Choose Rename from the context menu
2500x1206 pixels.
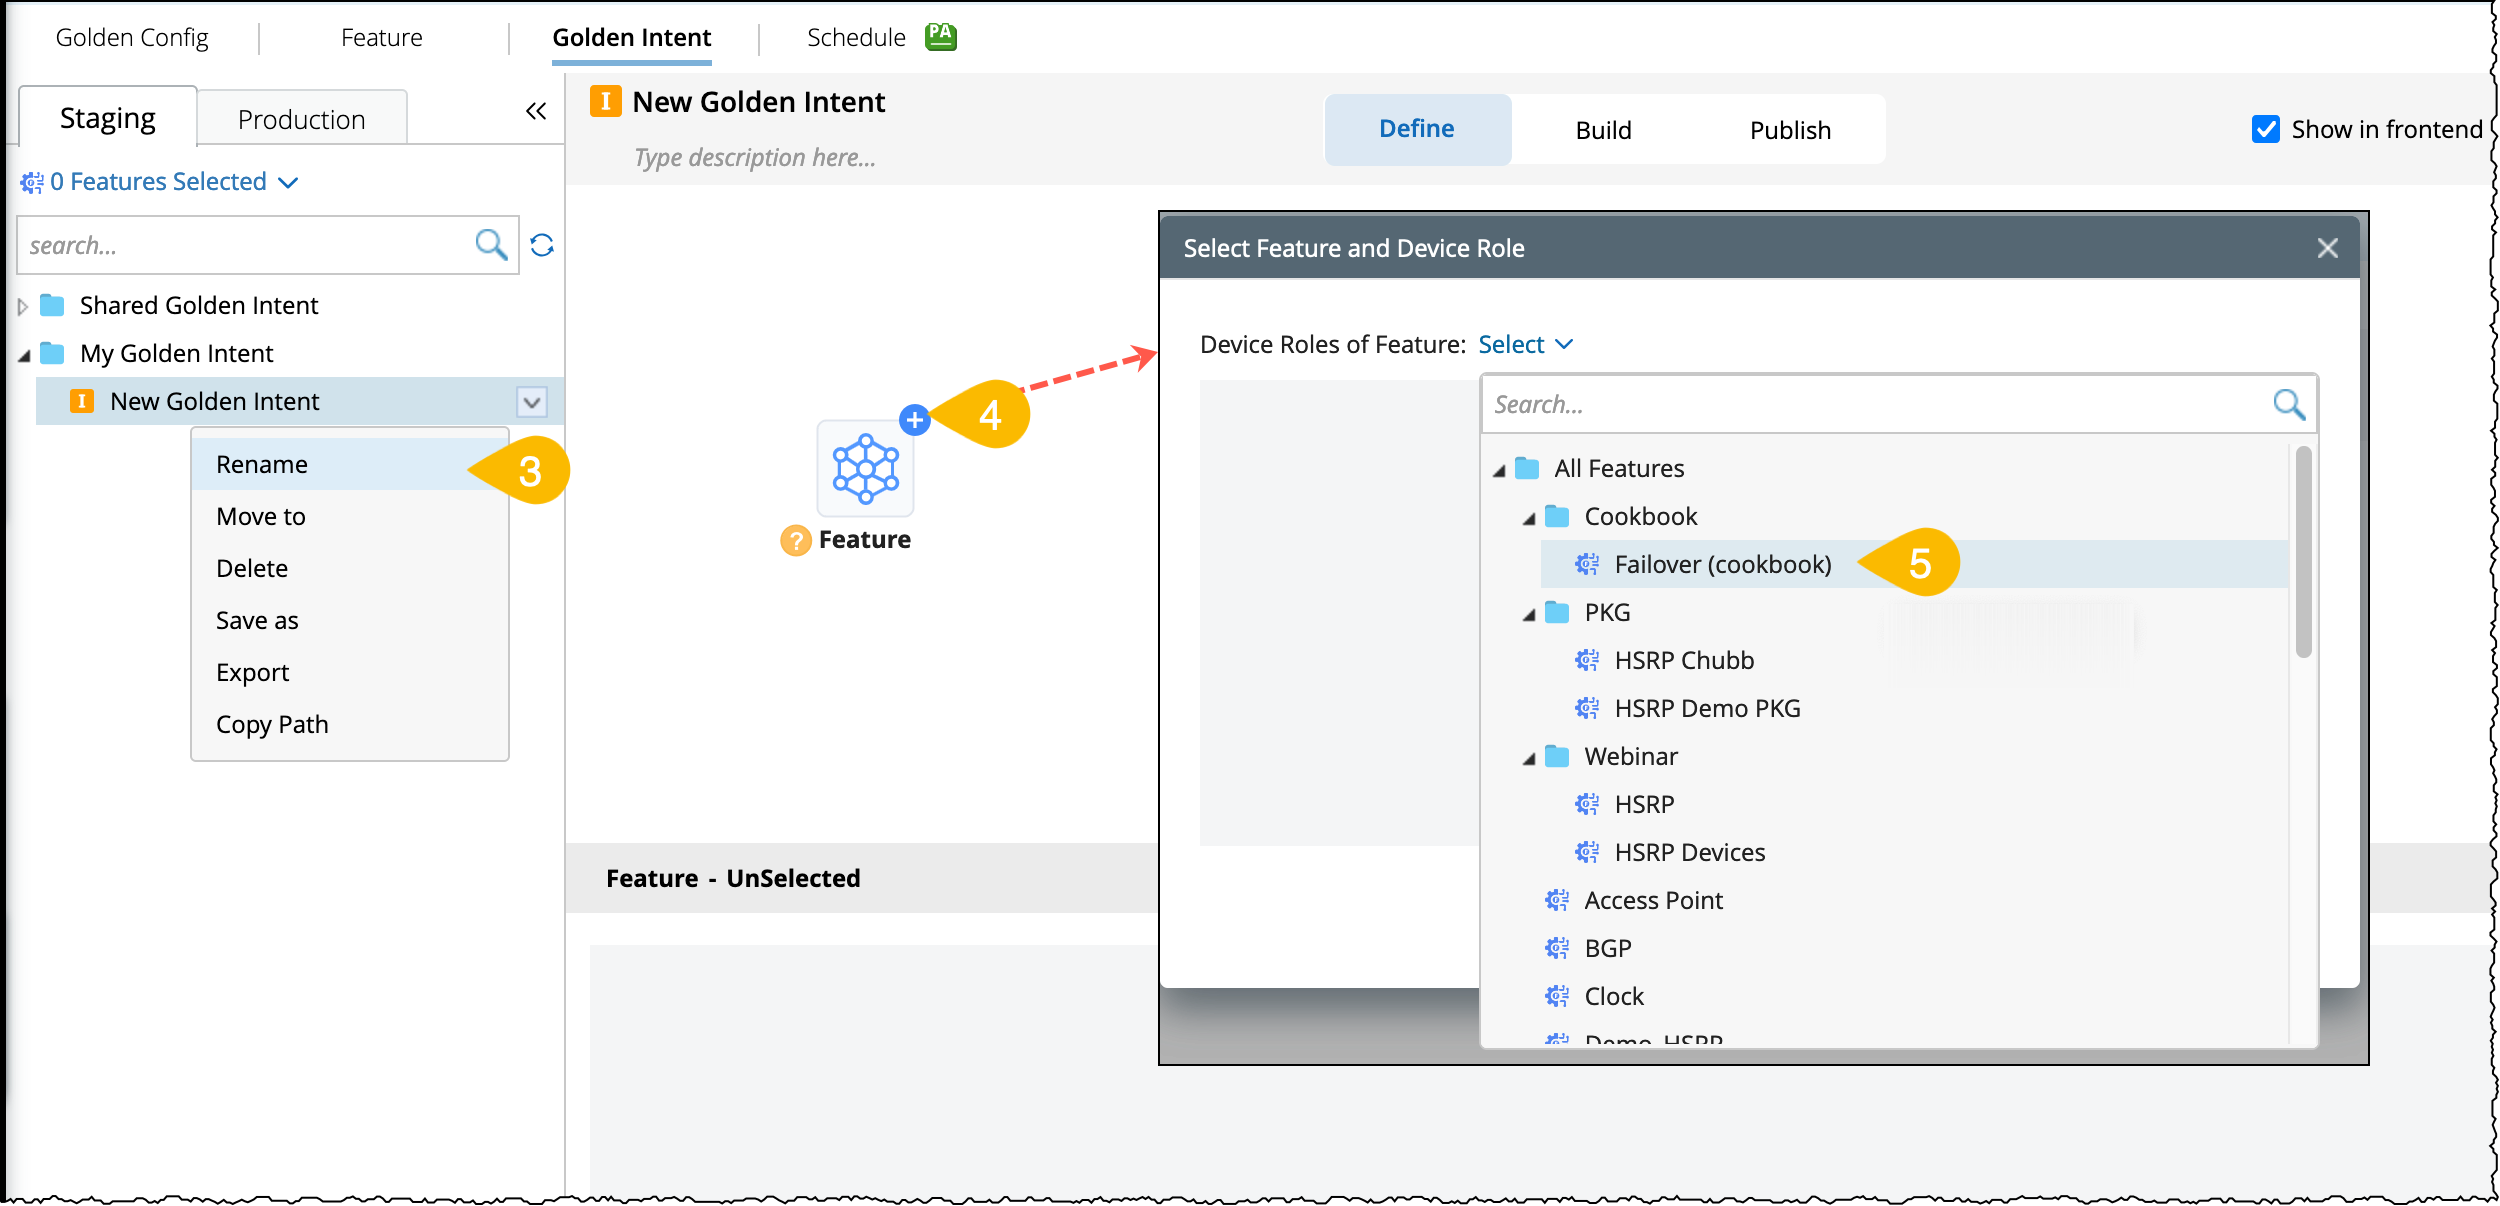[x=262, y=465]
